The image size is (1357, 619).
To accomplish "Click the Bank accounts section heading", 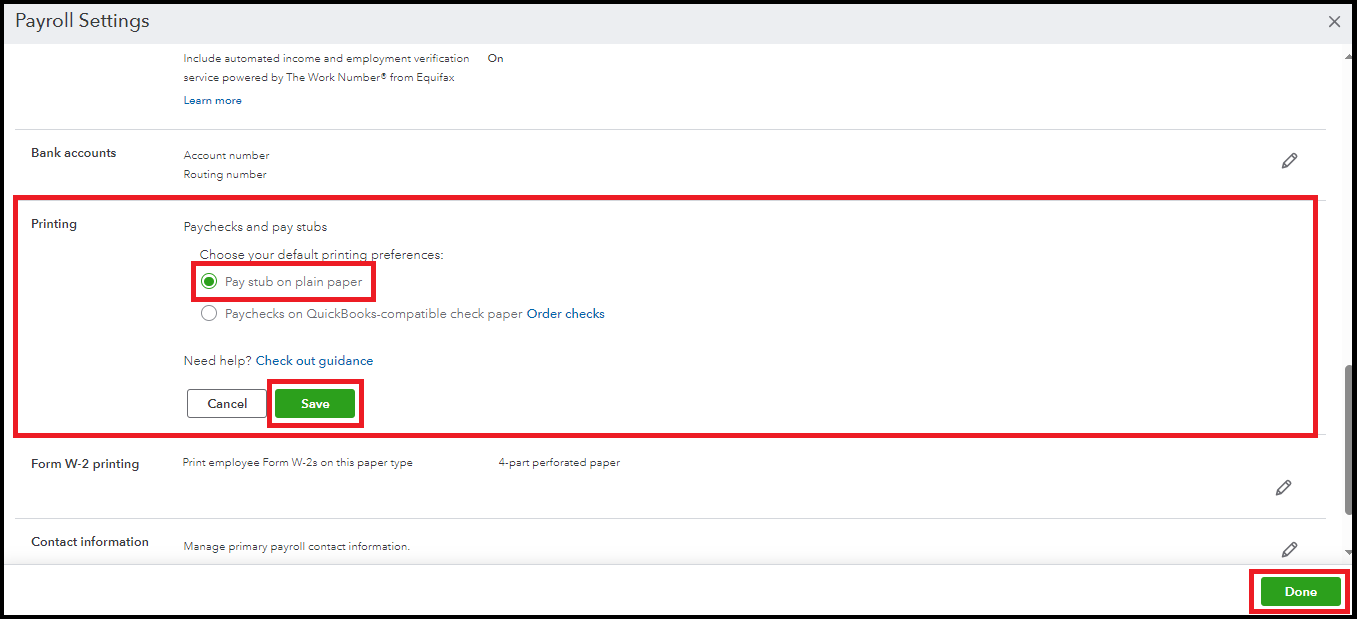I will tap(73, 153).
